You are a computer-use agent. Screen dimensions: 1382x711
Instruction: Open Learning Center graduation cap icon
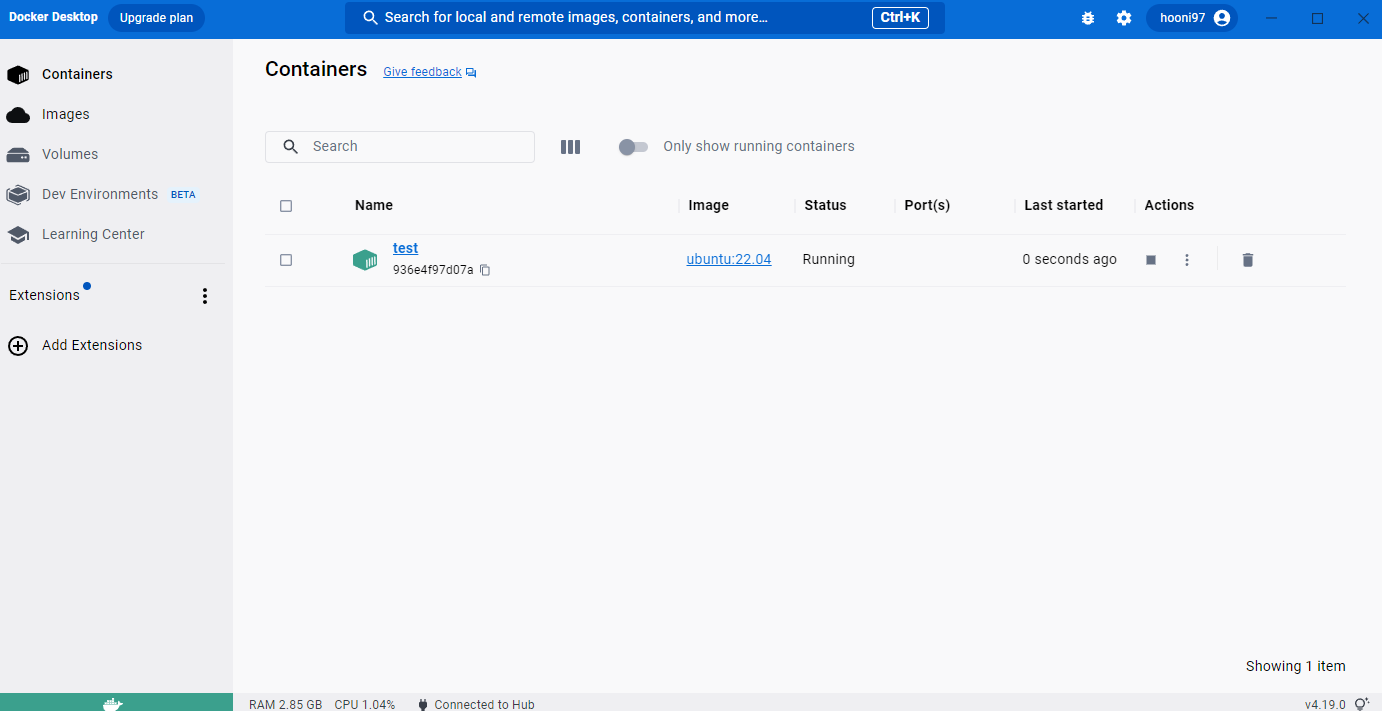click(x=18, y=235)
